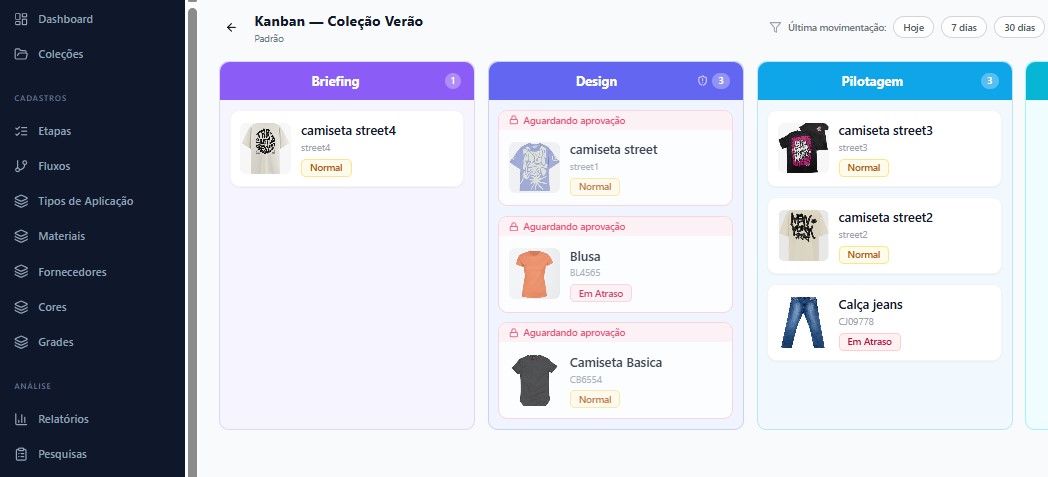Viewport: 1048px width, 477px height.
Task: Click the shield icon in Design header
Action: [702, 81]
